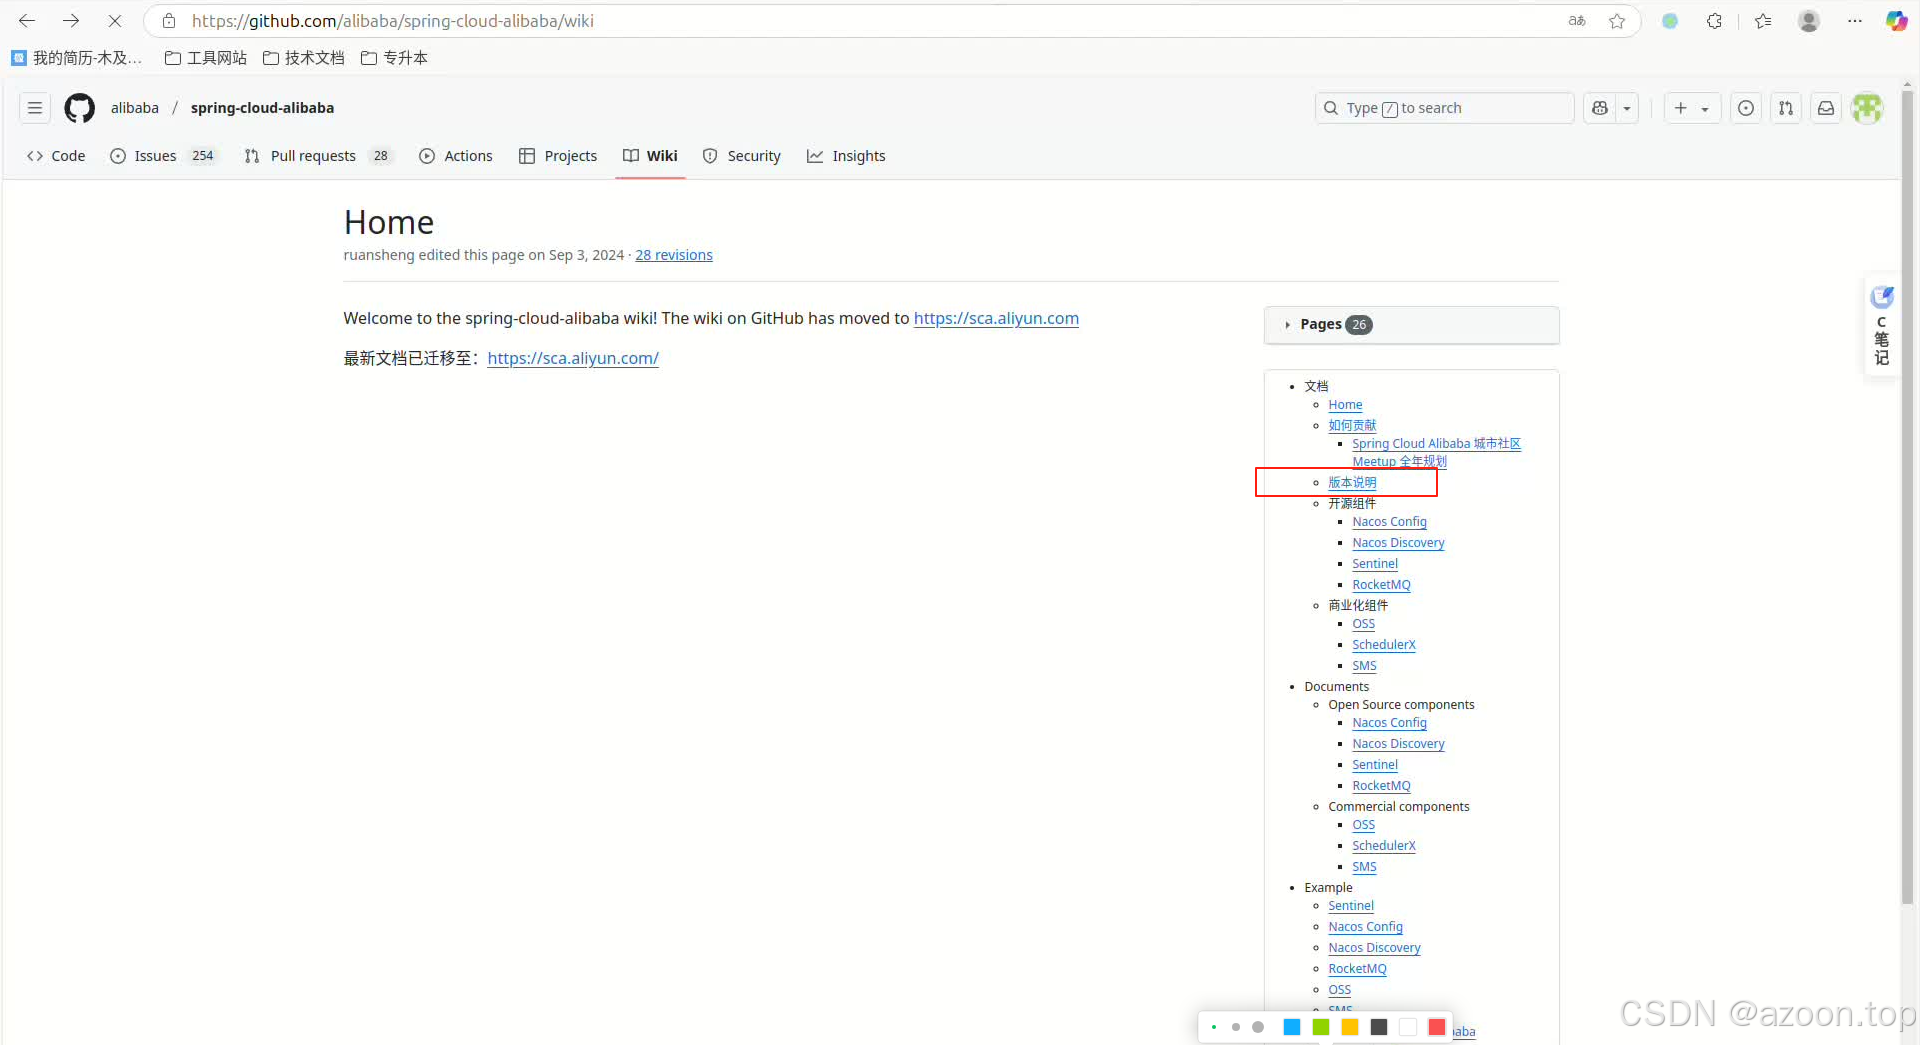
Task: Open the plus create-new dropdown
Action: [x=1692, y=108]
